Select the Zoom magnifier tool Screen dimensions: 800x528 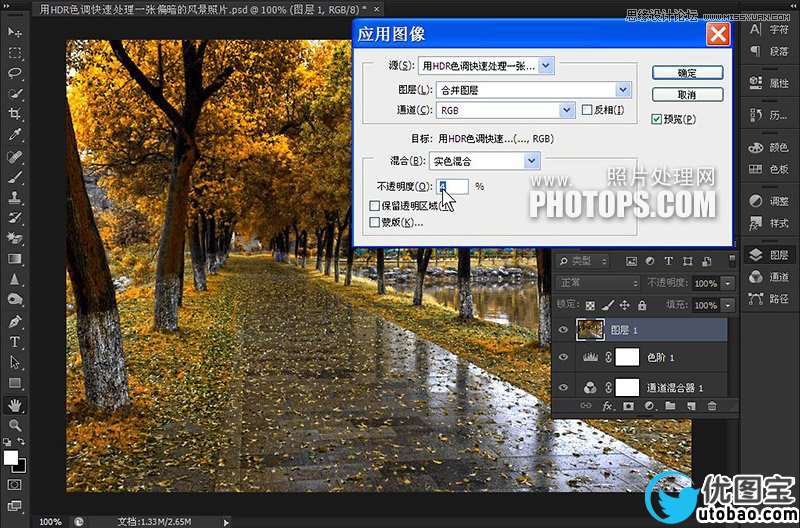15,425
